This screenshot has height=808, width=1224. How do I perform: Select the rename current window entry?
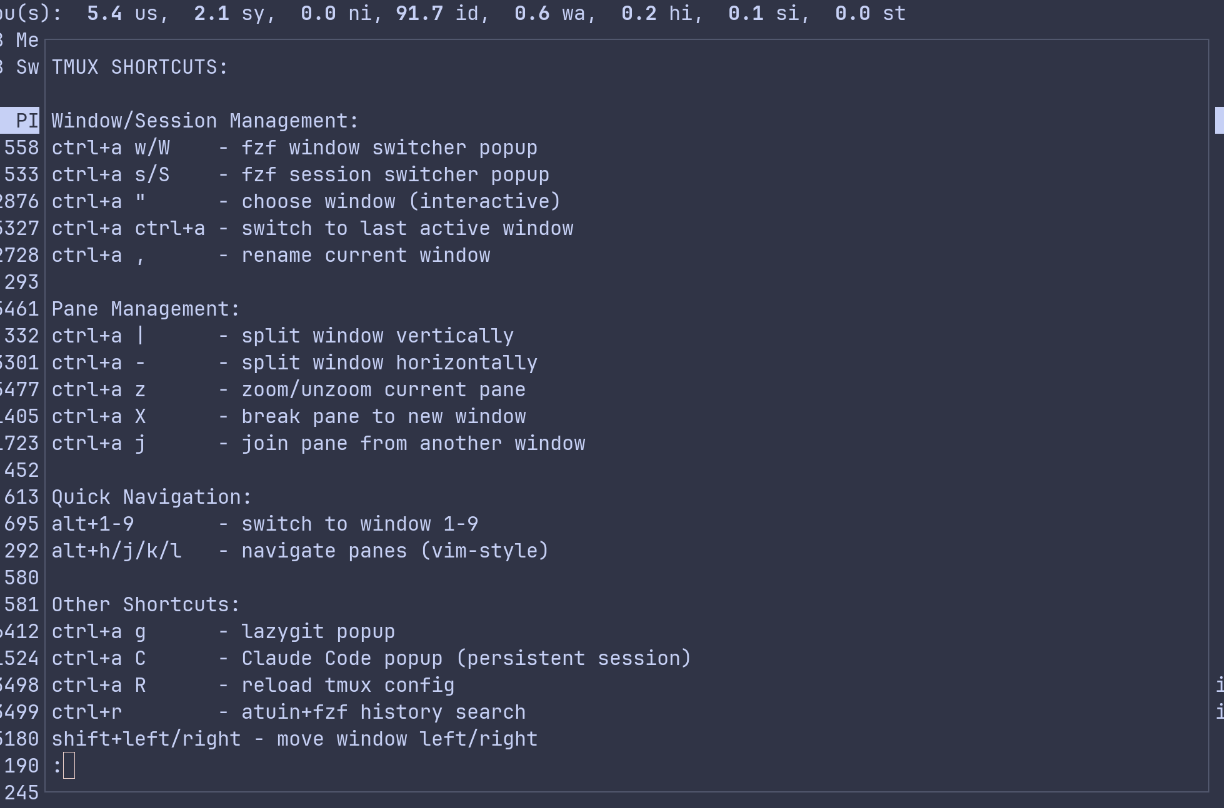270,256
